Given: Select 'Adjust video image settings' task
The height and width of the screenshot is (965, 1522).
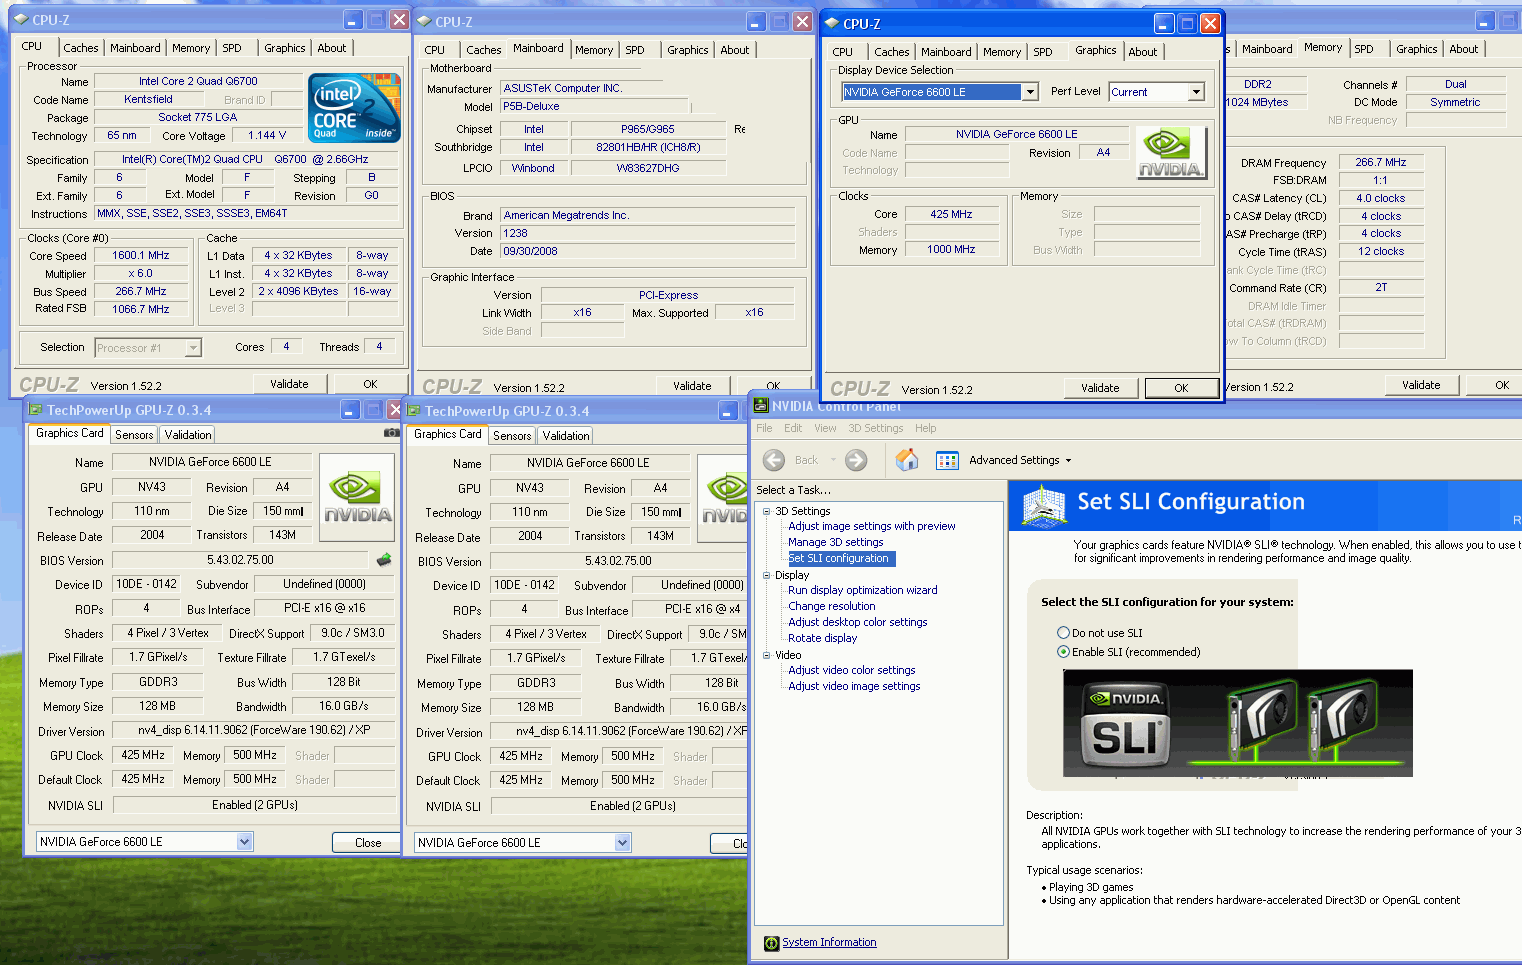Looking at the screenshot, I should [x=854, y=686].
